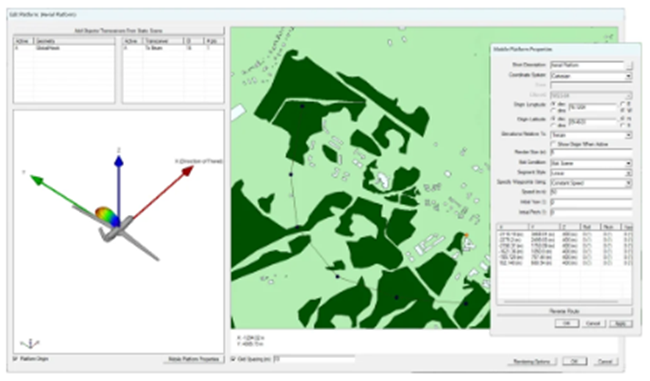This screenshot has width=650, height=381.
Task: Open the Specify Waypoints Using dropdown
Action: (x=591, y=183)
